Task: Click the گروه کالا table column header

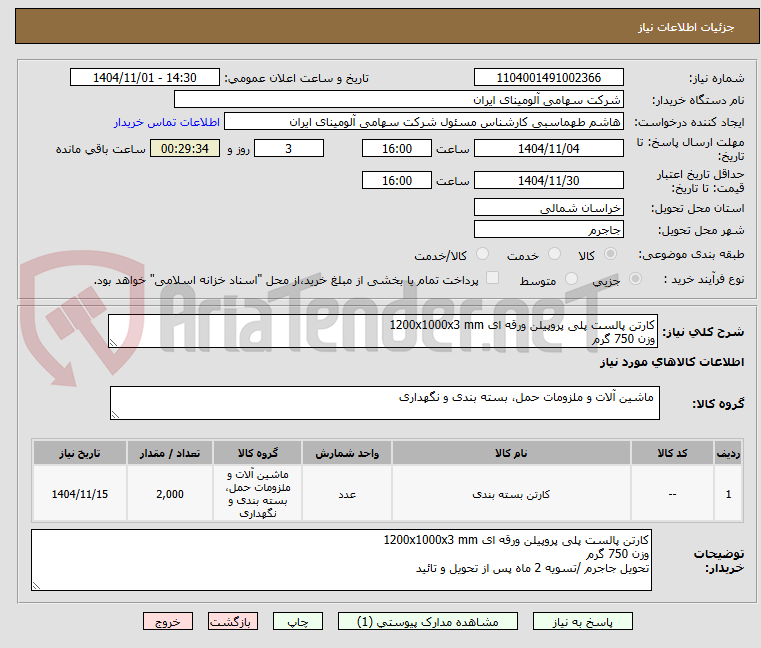Action: [x=258, y=453]
